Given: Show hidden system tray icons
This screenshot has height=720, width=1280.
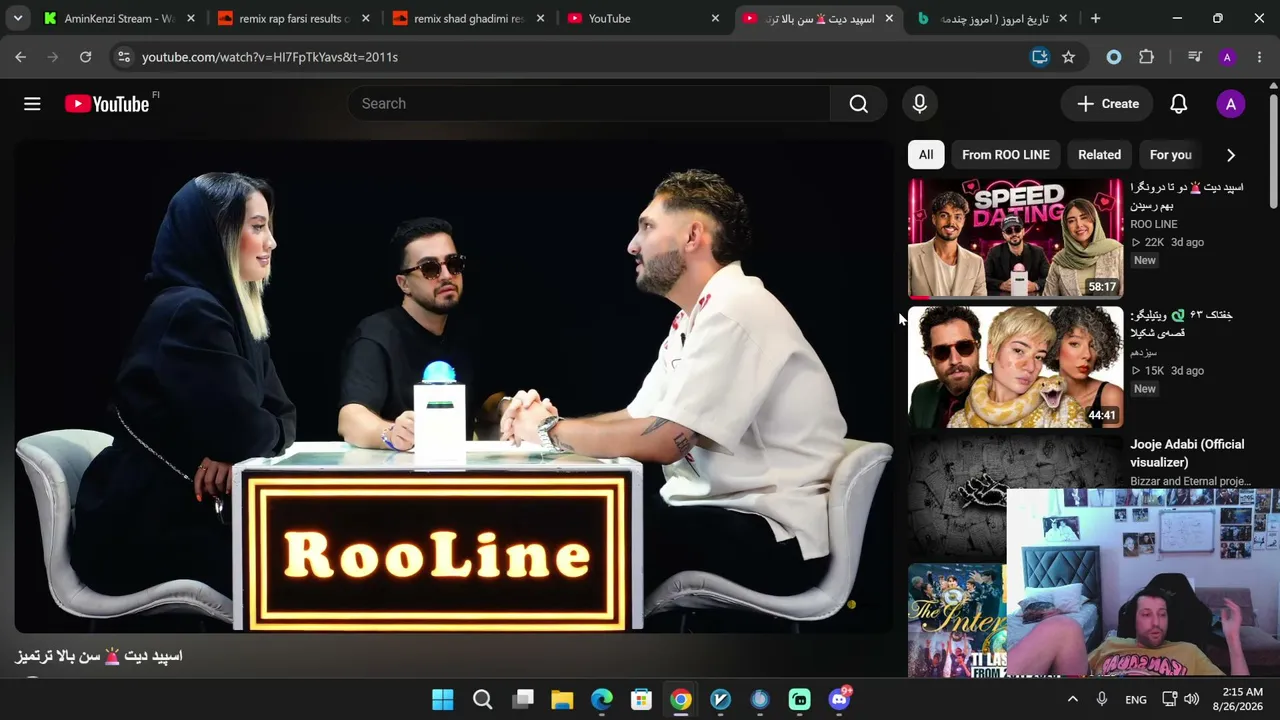Looking at the screenshot, I should coord(1072,699).
